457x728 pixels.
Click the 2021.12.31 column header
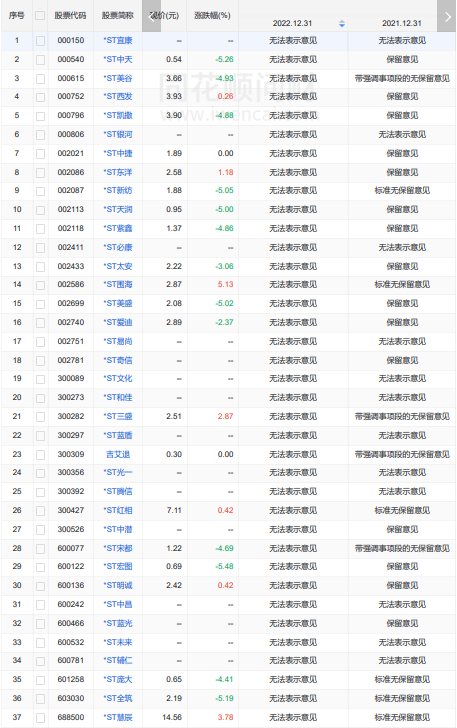[x=402, y=23]
